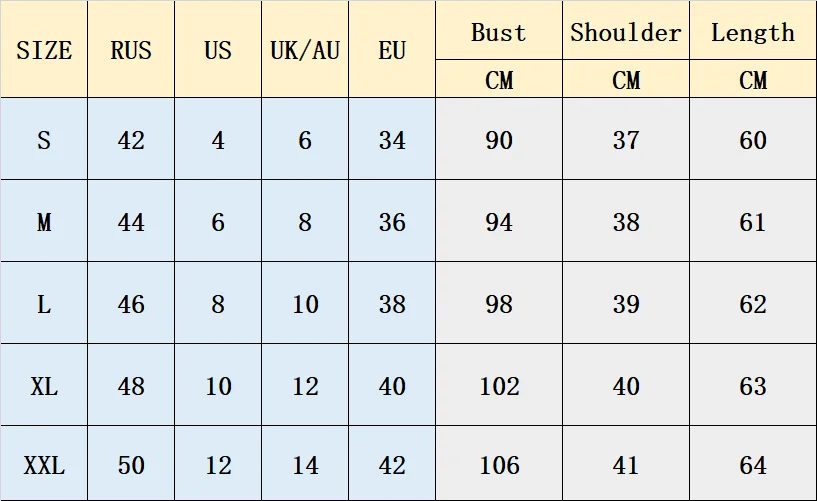Select the S size row label
Image resolution: width=817 pixels, height=501 pixels.
44,140
